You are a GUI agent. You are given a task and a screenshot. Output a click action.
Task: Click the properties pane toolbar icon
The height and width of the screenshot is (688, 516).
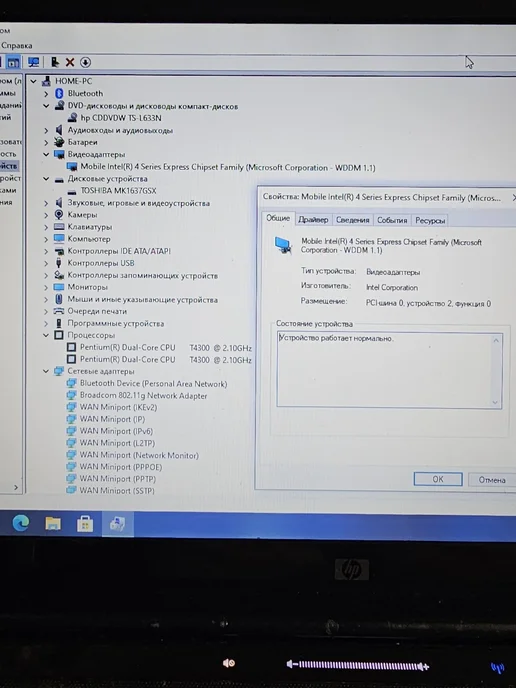(x=13, y=62)
